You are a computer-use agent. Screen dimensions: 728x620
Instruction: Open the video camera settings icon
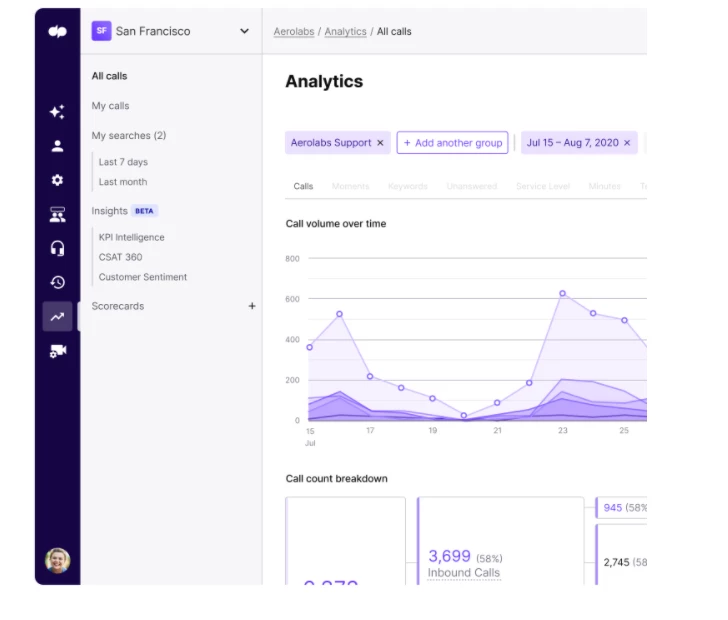58,351
